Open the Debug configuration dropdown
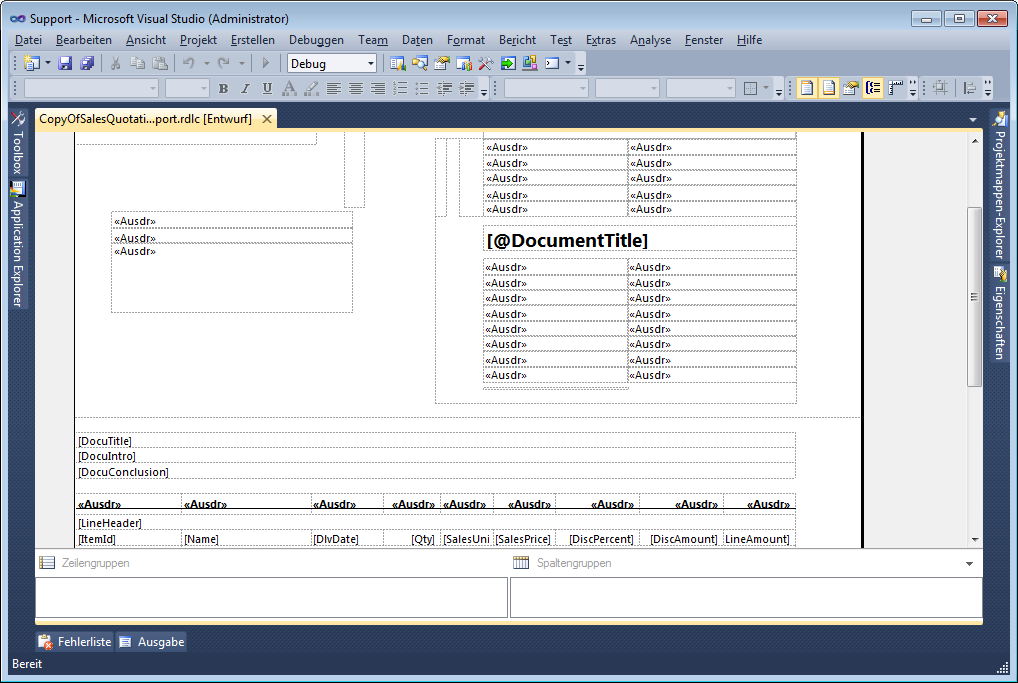The height and width of the screenshot is (683, 1018). click(x=371, y=64)
